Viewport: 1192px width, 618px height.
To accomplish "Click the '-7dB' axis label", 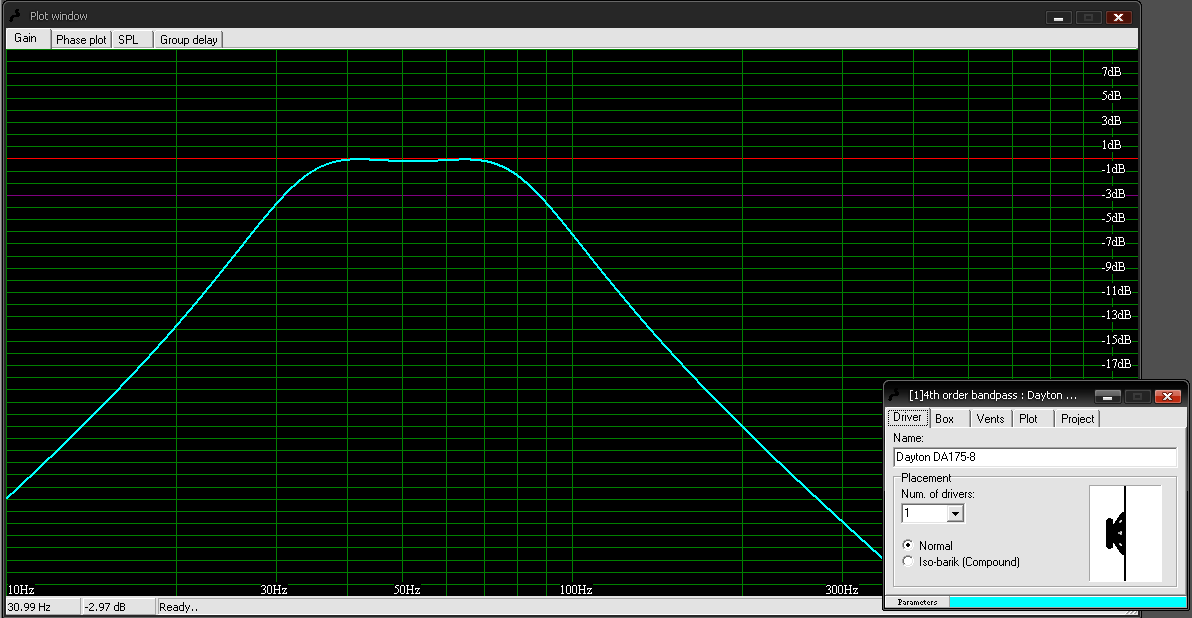I will click(x=1113, y=242).
